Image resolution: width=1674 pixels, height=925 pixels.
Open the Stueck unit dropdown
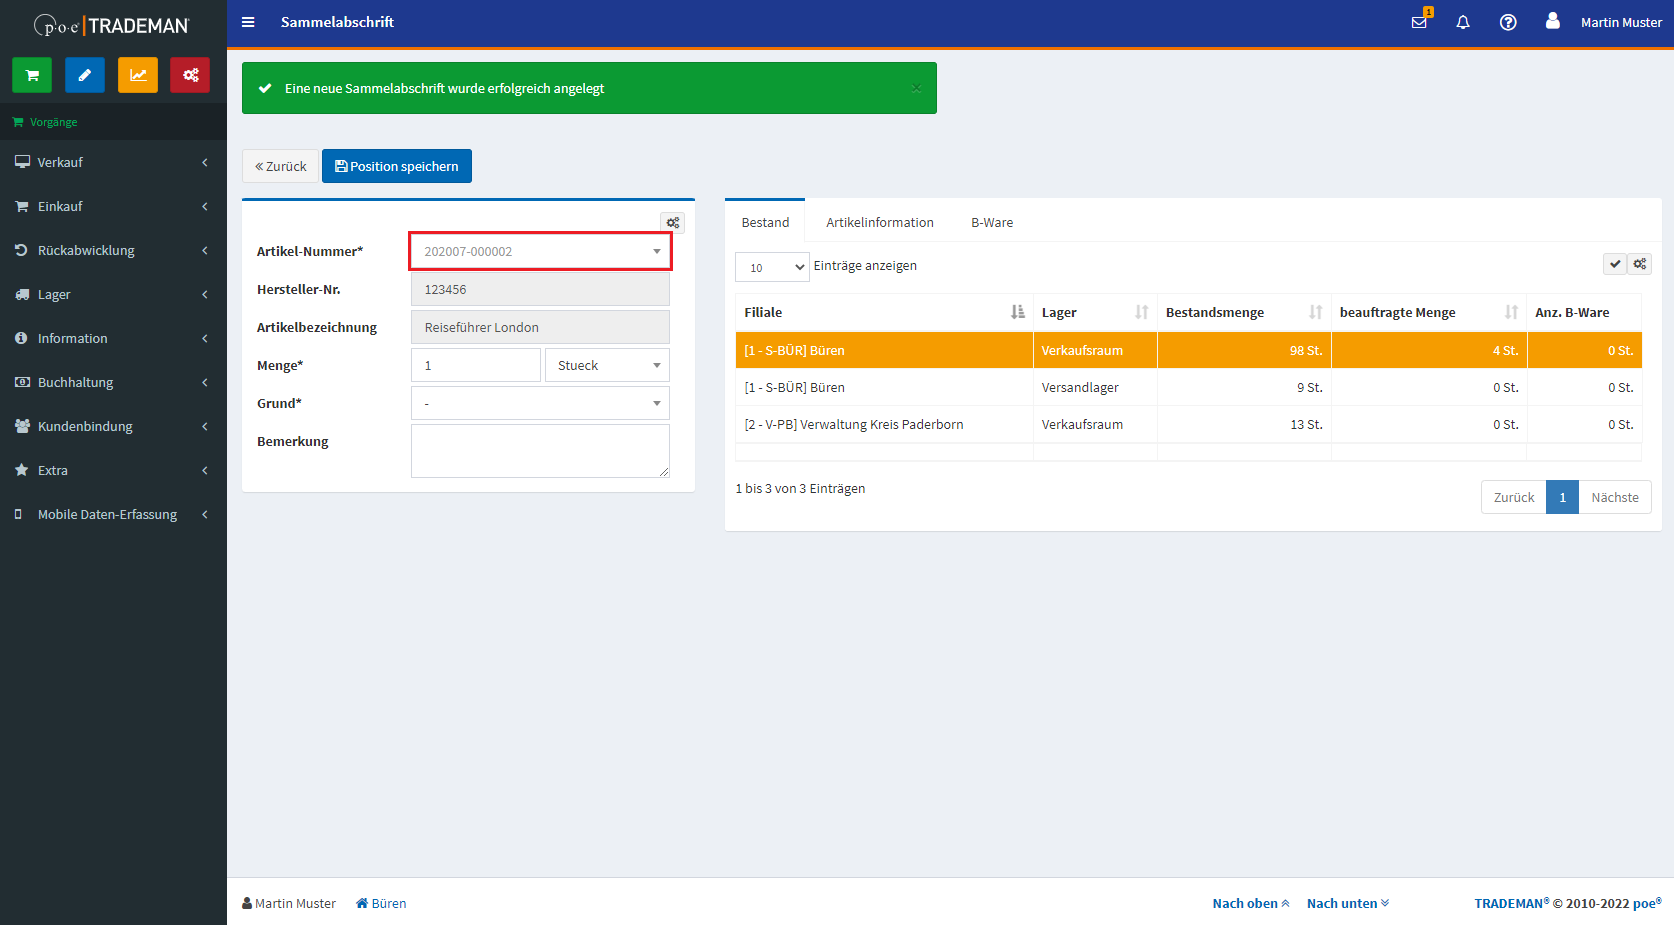click(606, 365)
